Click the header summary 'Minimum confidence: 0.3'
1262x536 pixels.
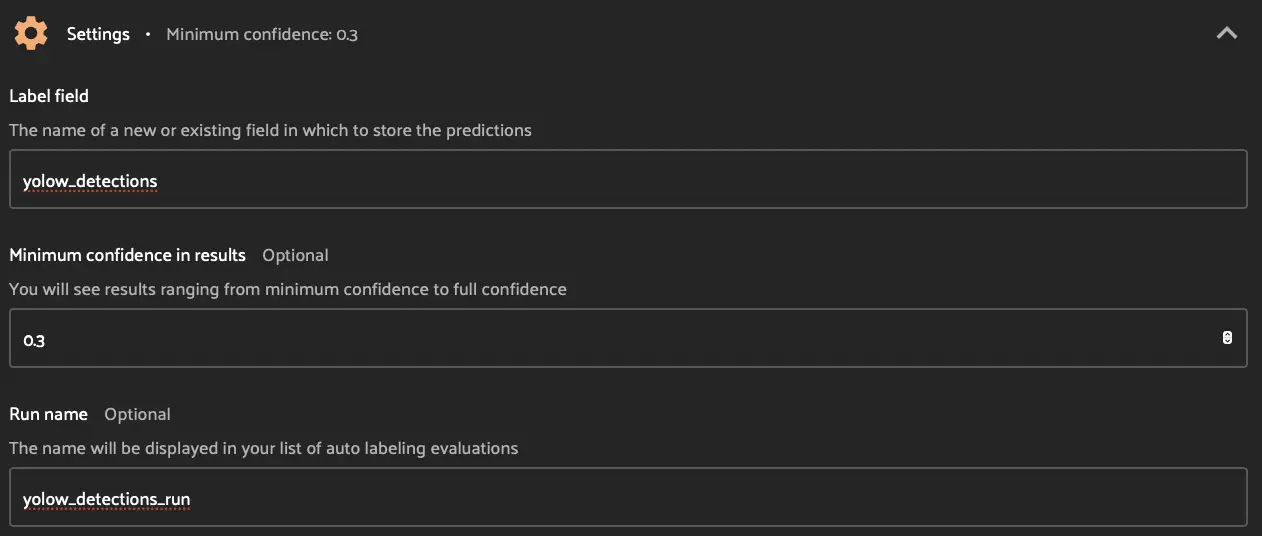click(x=262, y=35)
